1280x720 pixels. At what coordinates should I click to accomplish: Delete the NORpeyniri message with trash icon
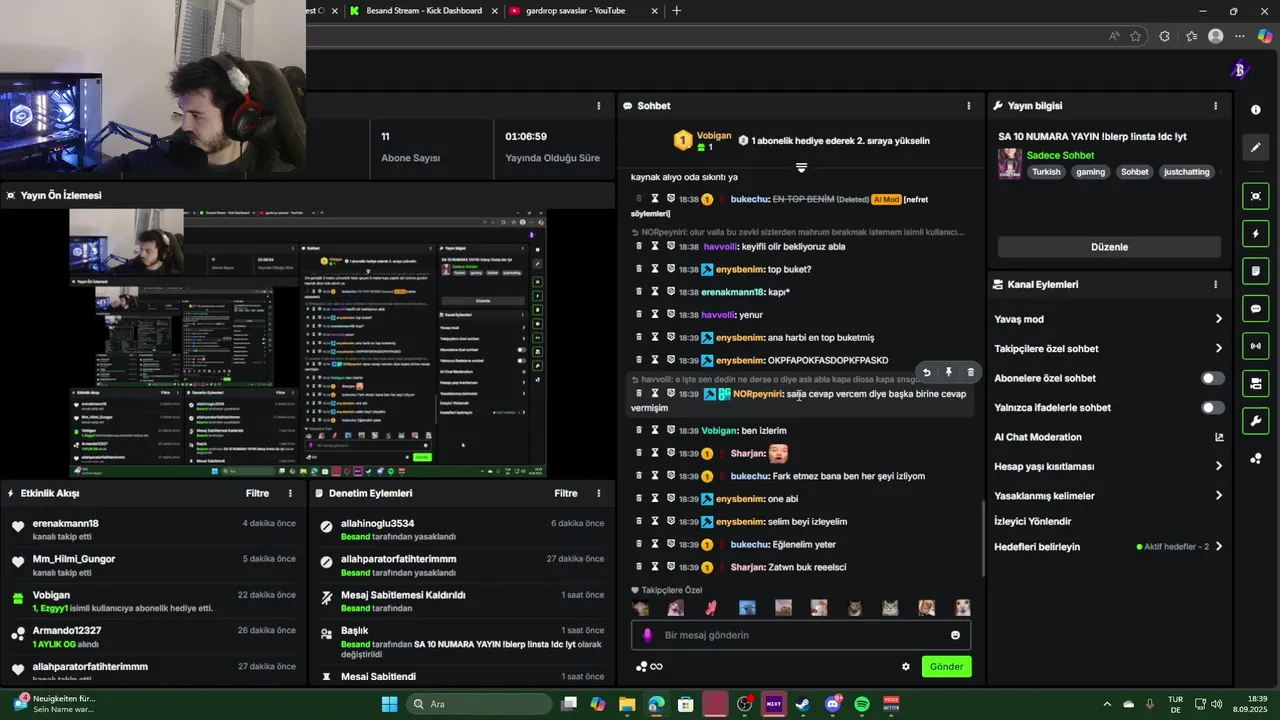pos(970,372)
